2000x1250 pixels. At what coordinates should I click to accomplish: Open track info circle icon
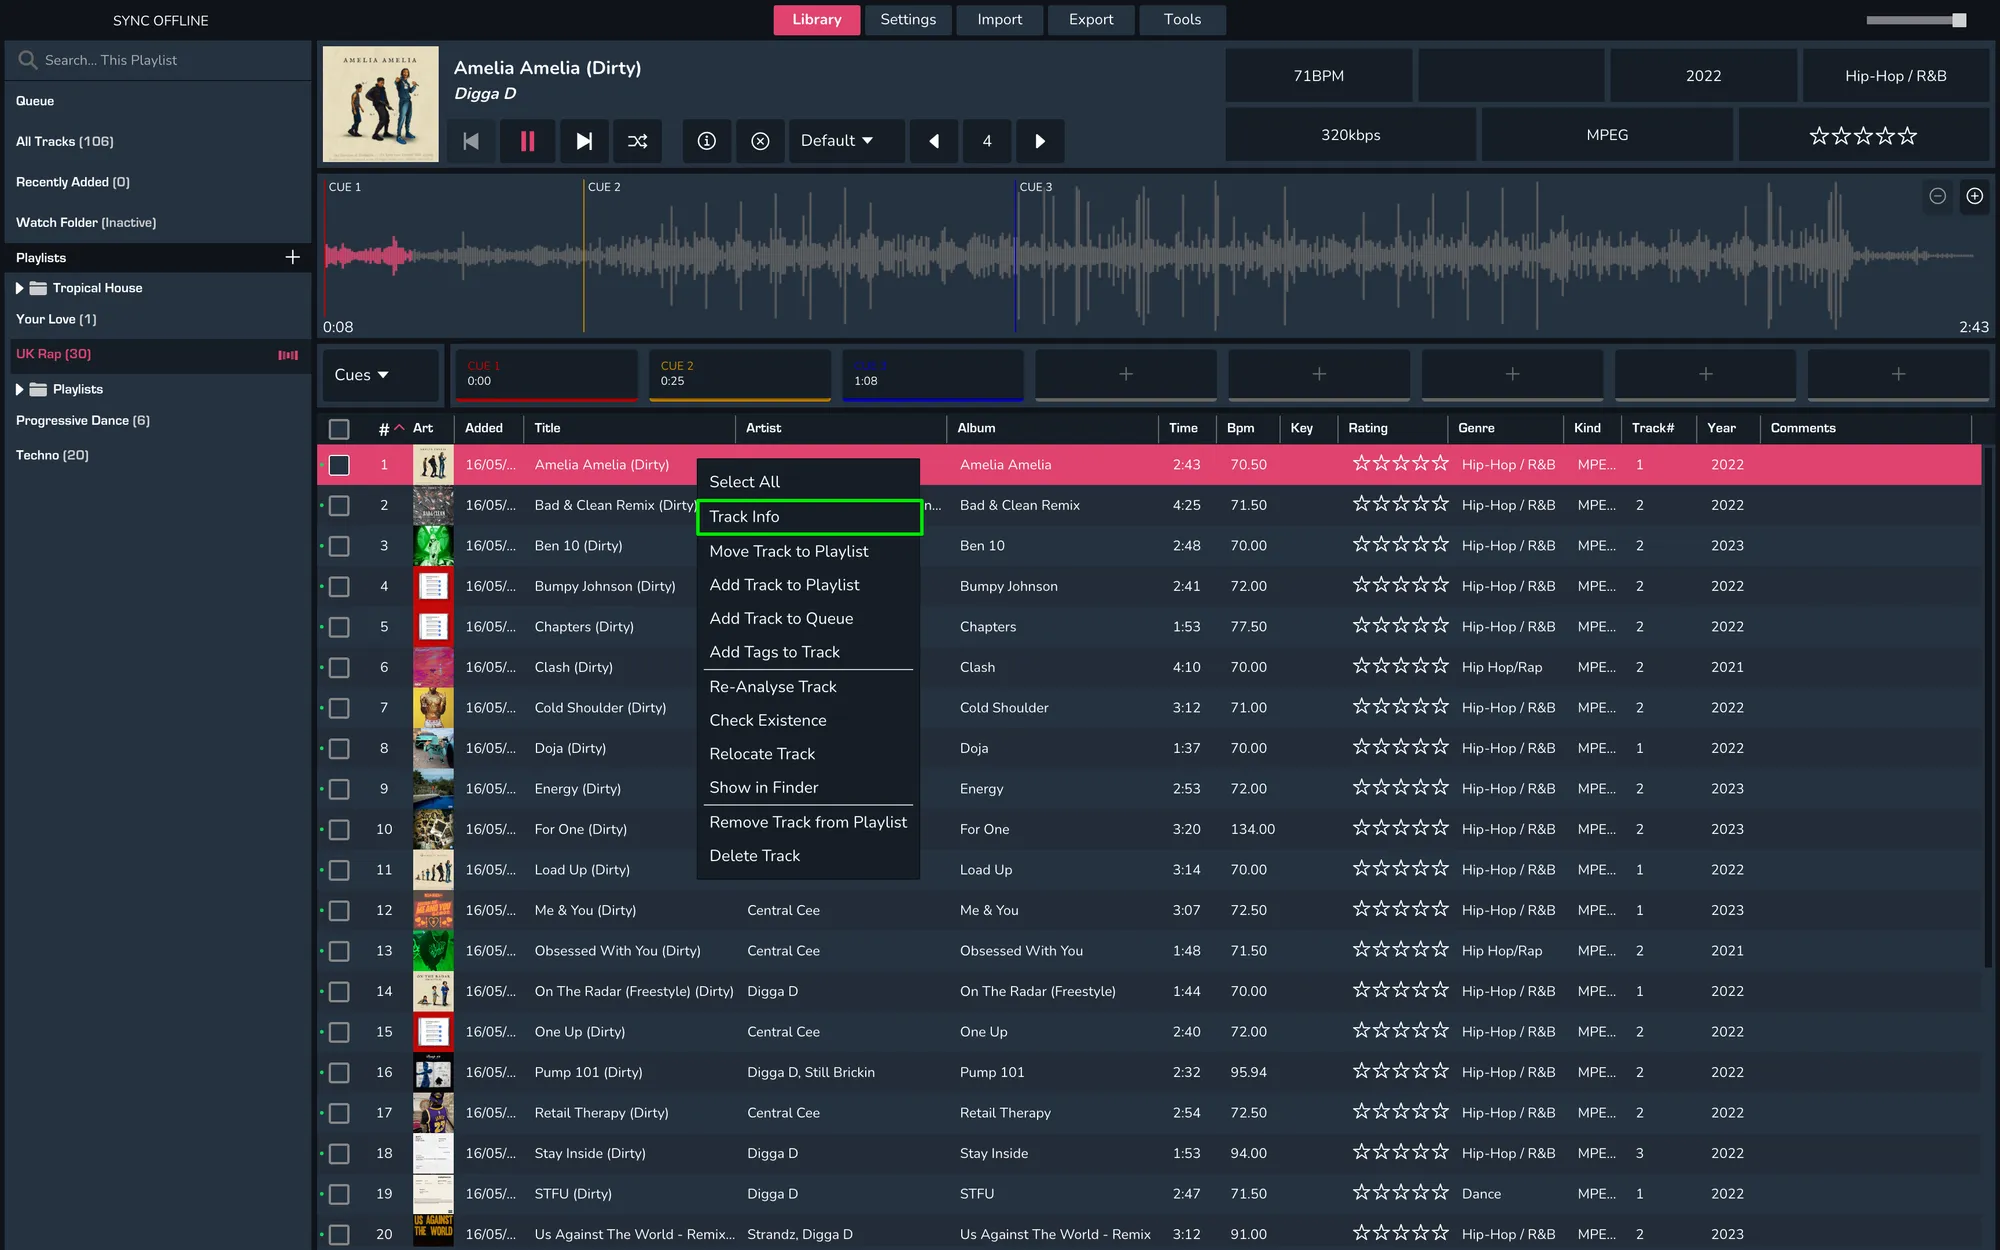(x=706, y=141)
